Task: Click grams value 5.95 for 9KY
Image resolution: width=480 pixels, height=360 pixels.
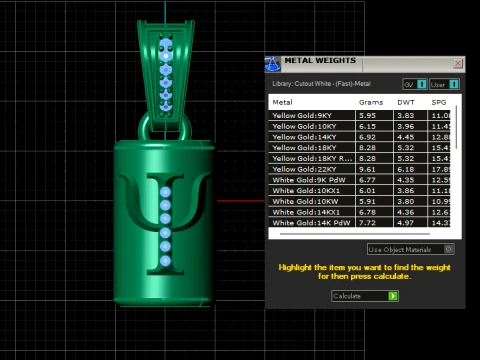Action: point(367,115)
